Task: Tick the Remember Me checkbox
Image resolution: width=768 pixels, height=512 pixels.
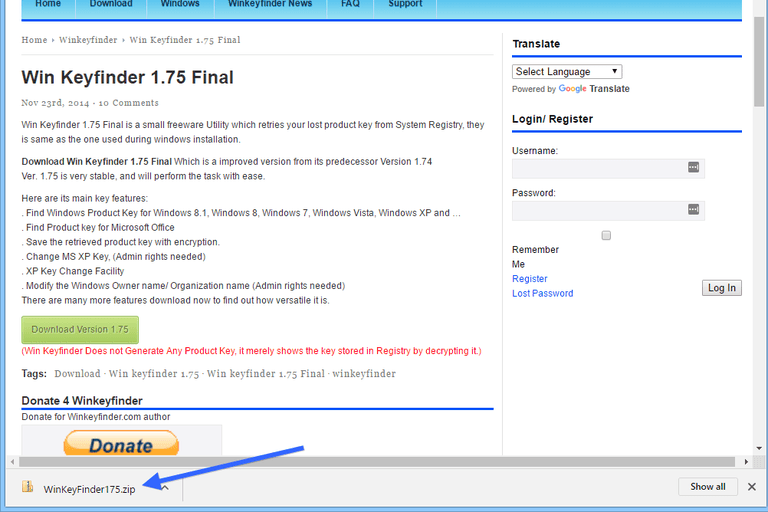Action: click(606, 236)
